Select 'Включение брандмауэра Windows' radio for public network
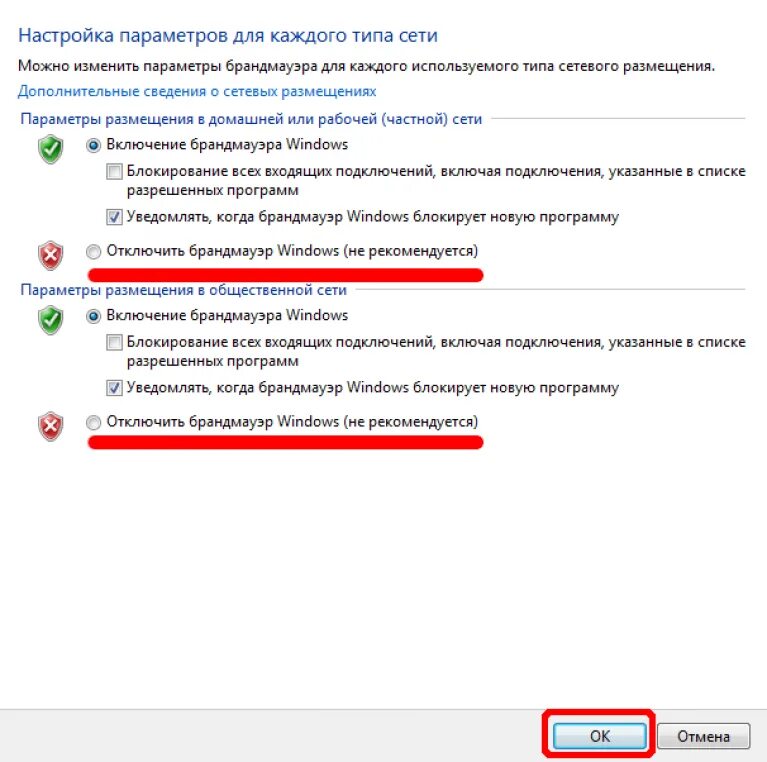 [93, 316]
